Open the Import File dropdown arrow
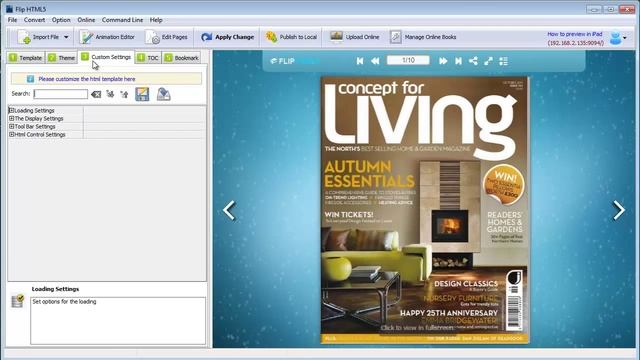Viewport: 640px width, 360px height. coord(66,37)
